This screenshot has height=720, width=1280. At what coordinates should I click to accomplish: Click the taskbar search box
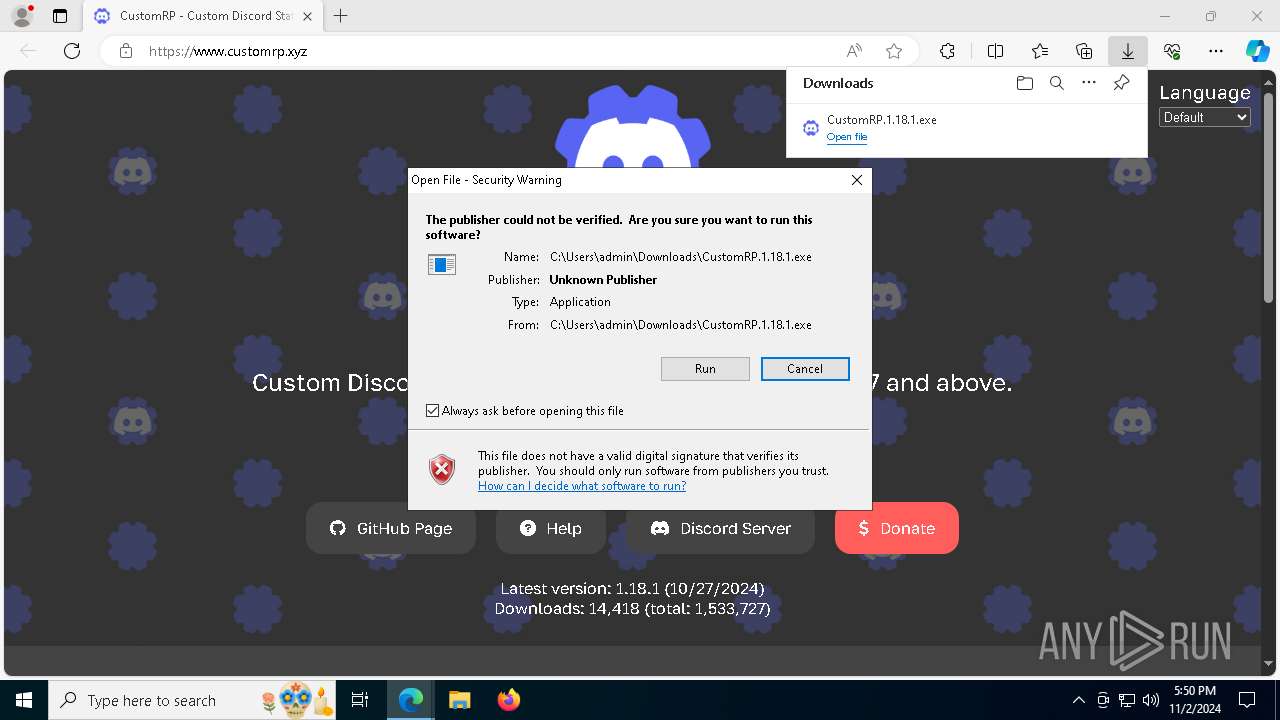193,700
